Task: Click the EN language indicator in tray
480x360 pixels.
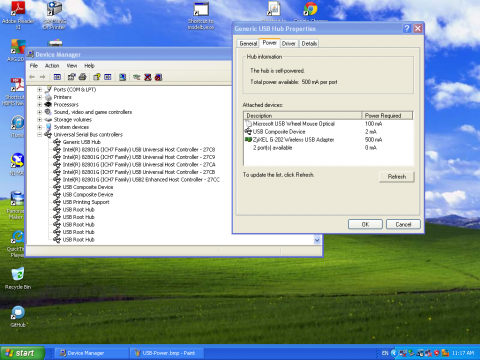Action: [385, 353]
